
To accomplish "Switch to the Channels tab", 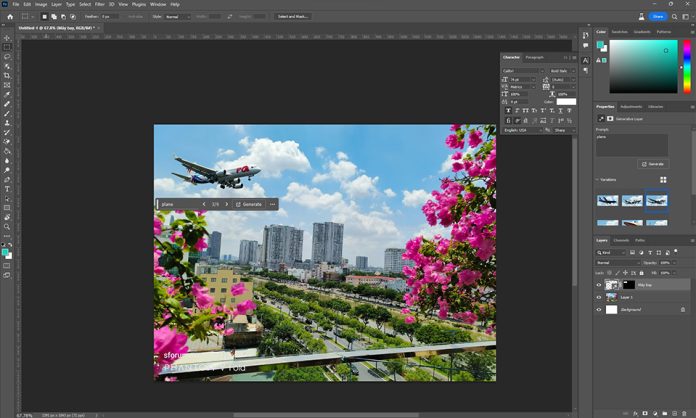I will click(621, 240).
